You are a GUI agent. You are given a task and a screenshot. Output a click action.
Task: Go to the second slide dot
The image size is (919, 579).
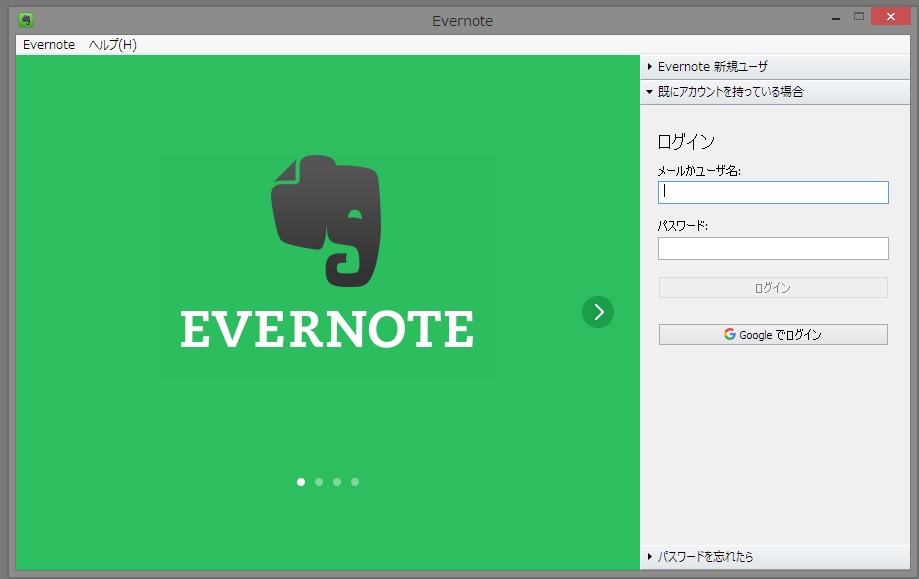click(319, 482)
